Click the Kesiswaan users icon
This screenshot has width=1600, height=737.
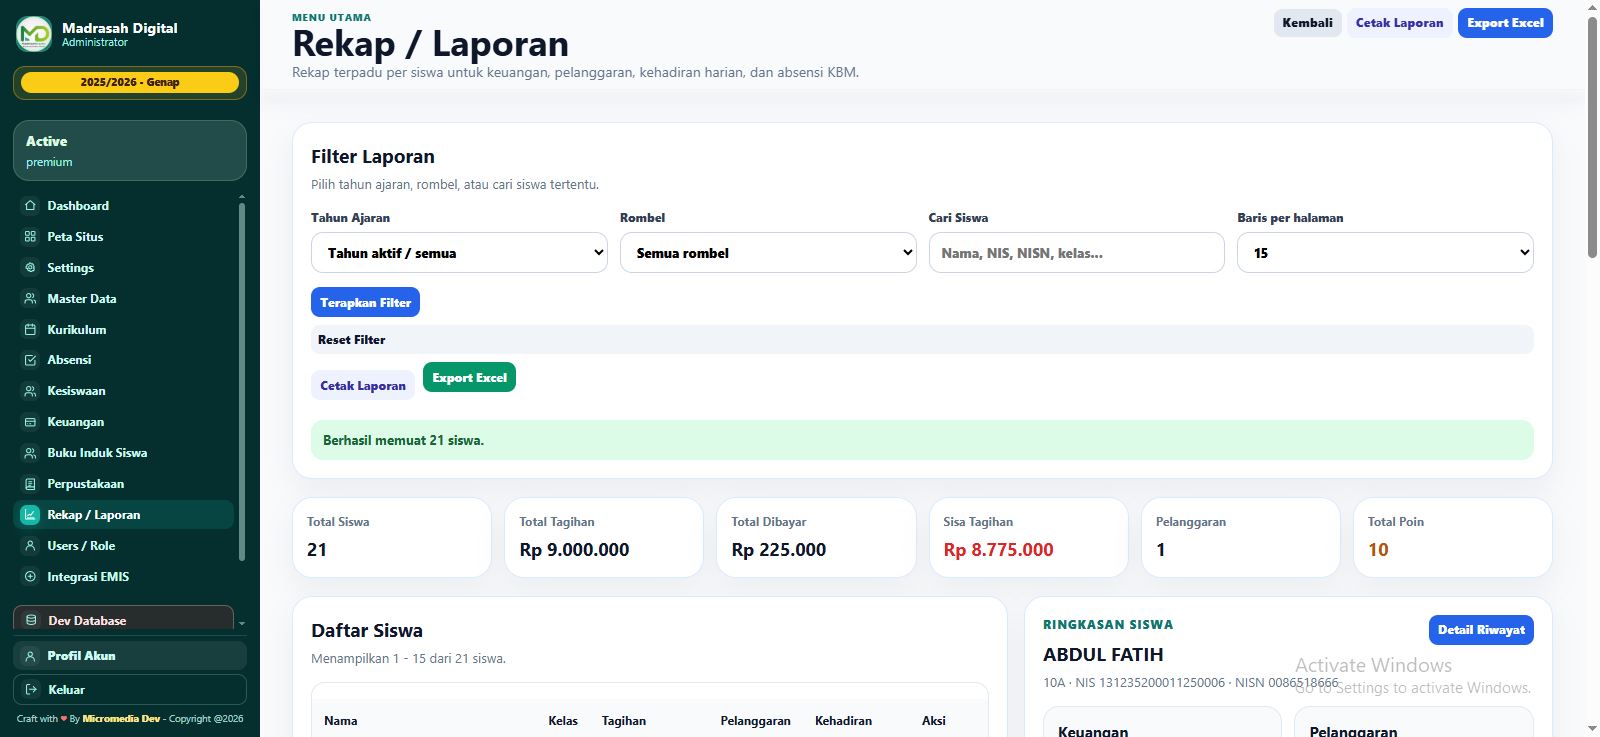pos(30,391)
